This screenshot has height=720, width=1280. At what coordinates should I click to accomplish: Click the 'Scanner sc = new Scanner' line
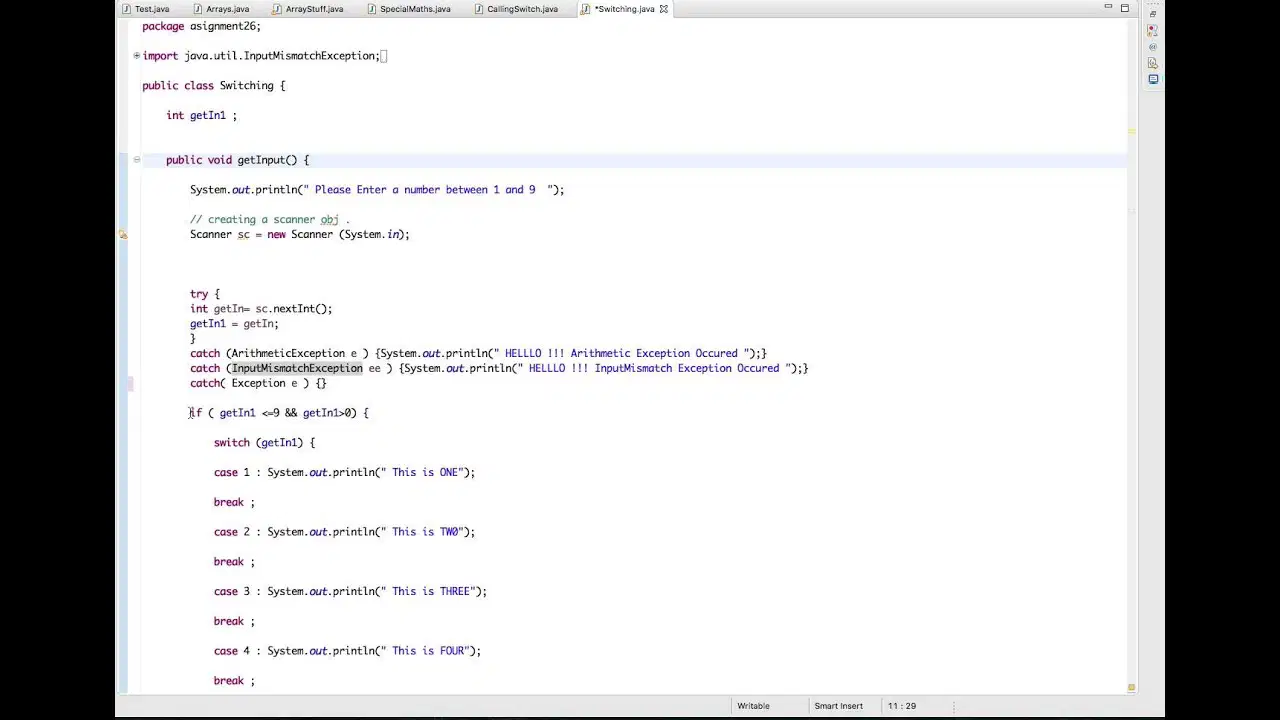(x=299, y=235)
